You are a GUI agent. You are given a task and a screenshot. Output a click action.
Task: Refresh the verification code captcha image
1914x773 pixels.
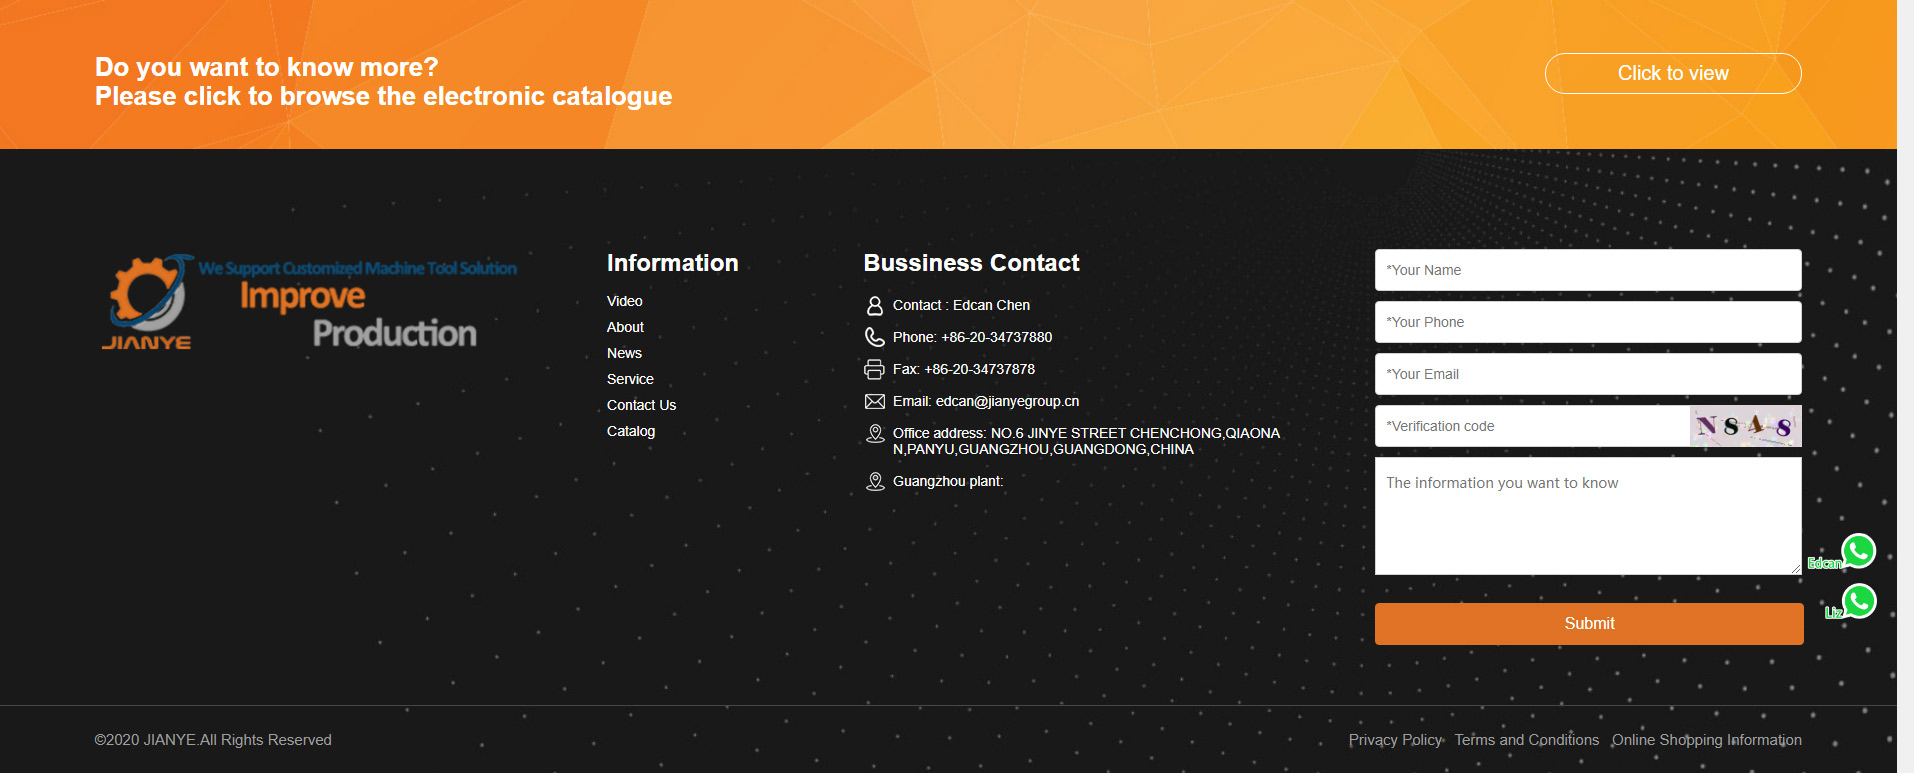(x=1745, y=426)
